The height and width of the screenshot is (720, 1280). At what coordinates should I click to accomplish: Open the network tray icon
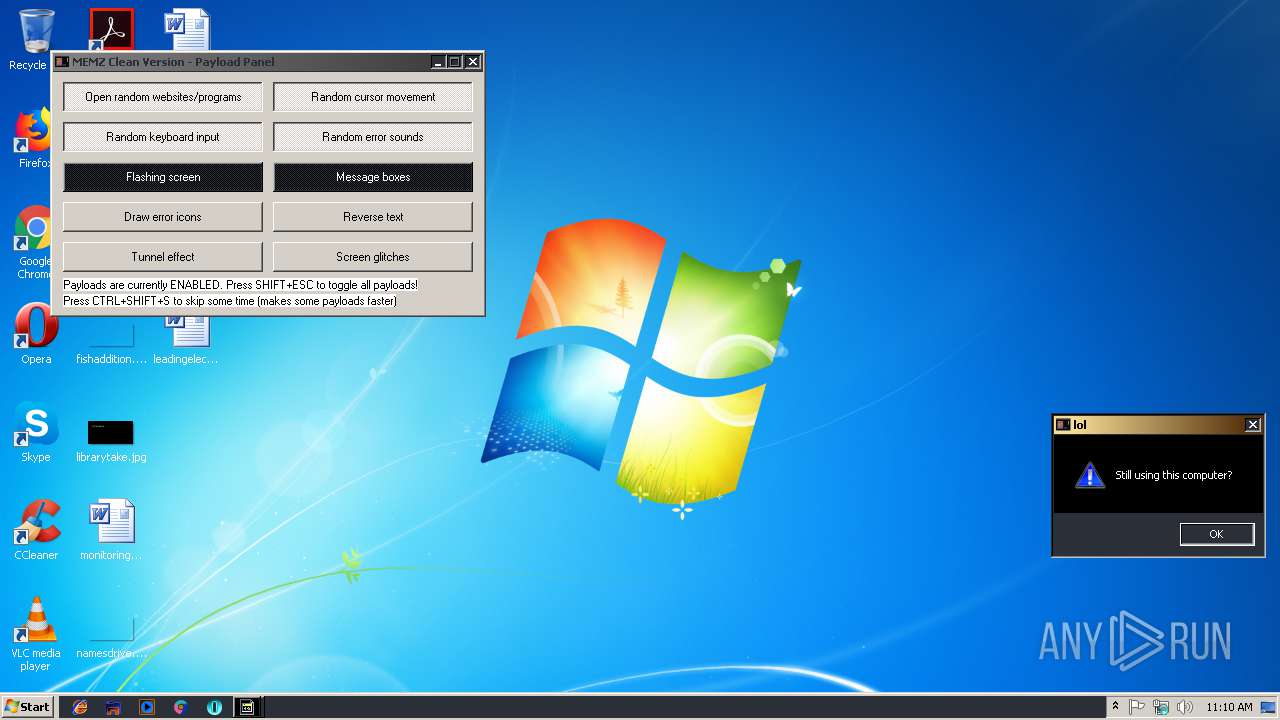1161,707
